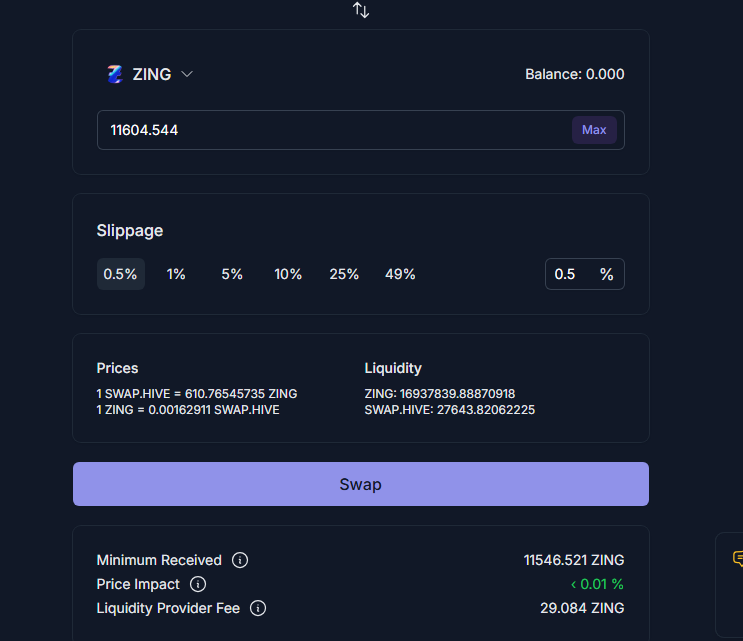Viewport: 743px width, 641px height.
Task: Click the ZING token name label
Action: [x=152, y=74]
